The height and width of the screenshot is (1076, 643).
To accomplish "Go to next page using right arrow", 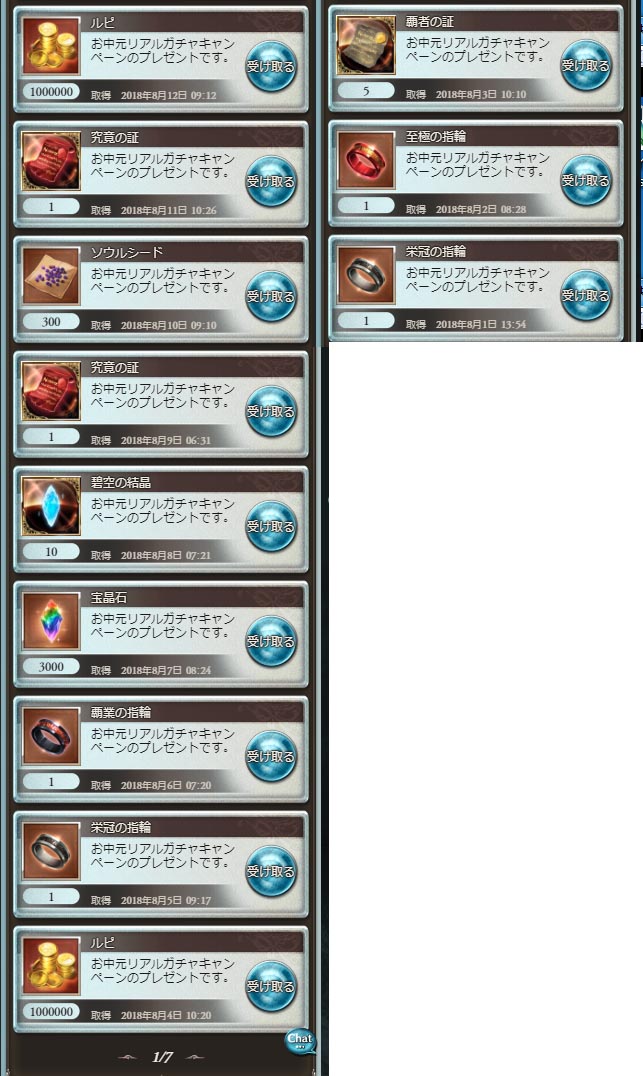I will [x=196, y=1057].
